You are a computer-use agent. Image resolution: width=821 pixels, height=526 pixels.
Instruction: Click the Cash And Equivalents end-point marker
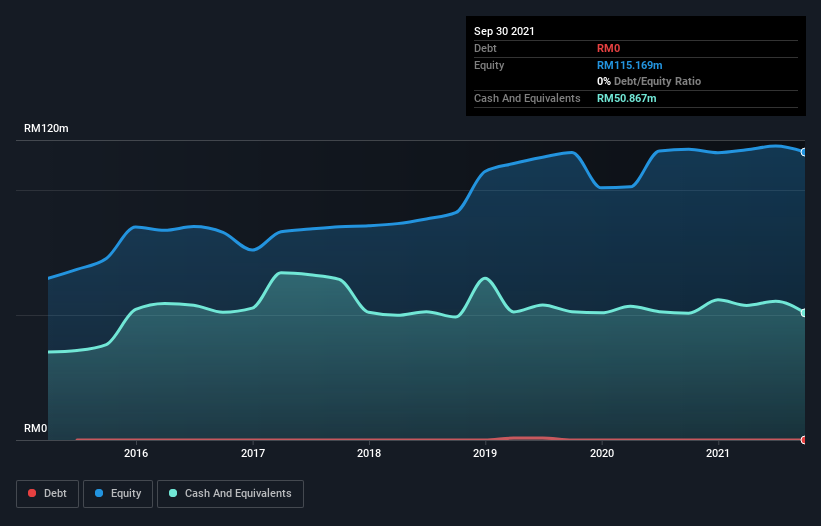pos(804,312)
